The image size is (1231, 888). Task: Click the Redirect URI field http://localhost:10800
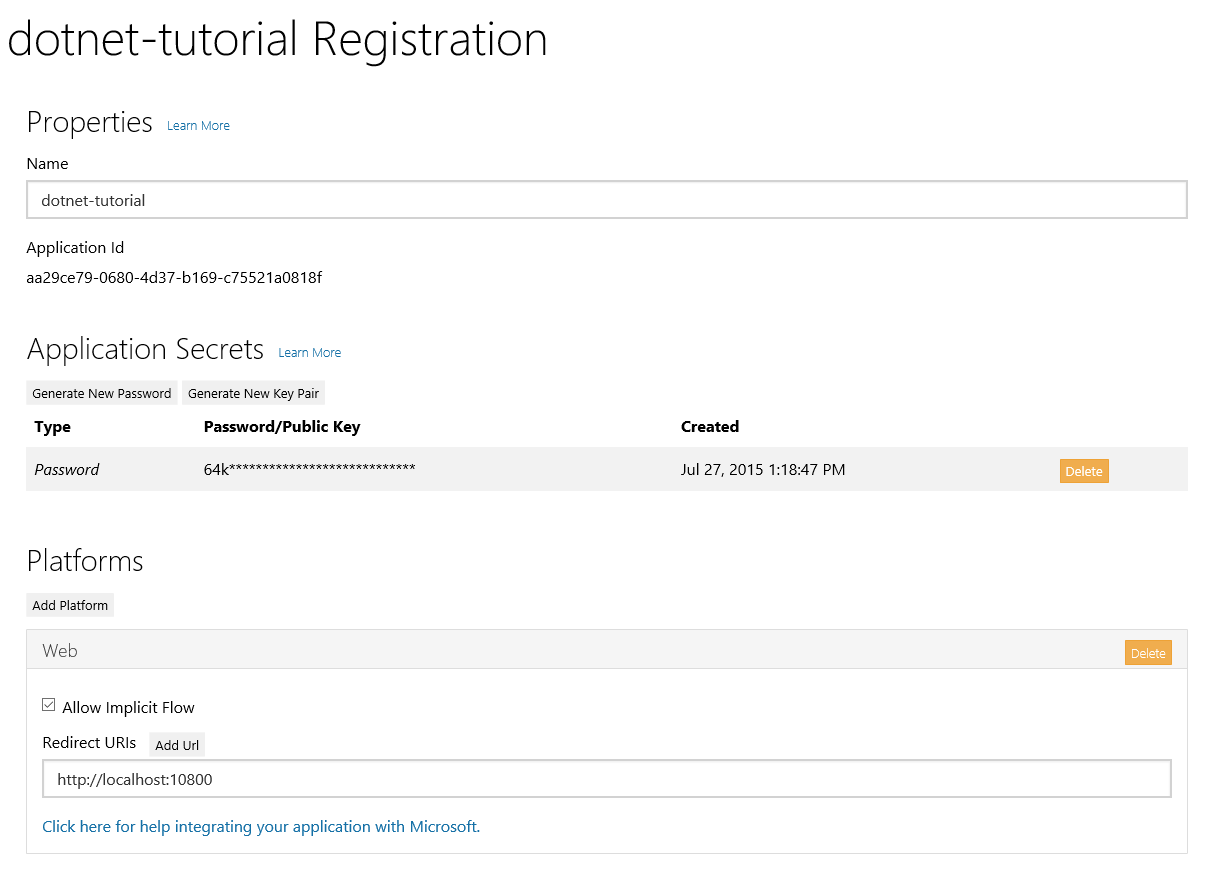(607, 779)
